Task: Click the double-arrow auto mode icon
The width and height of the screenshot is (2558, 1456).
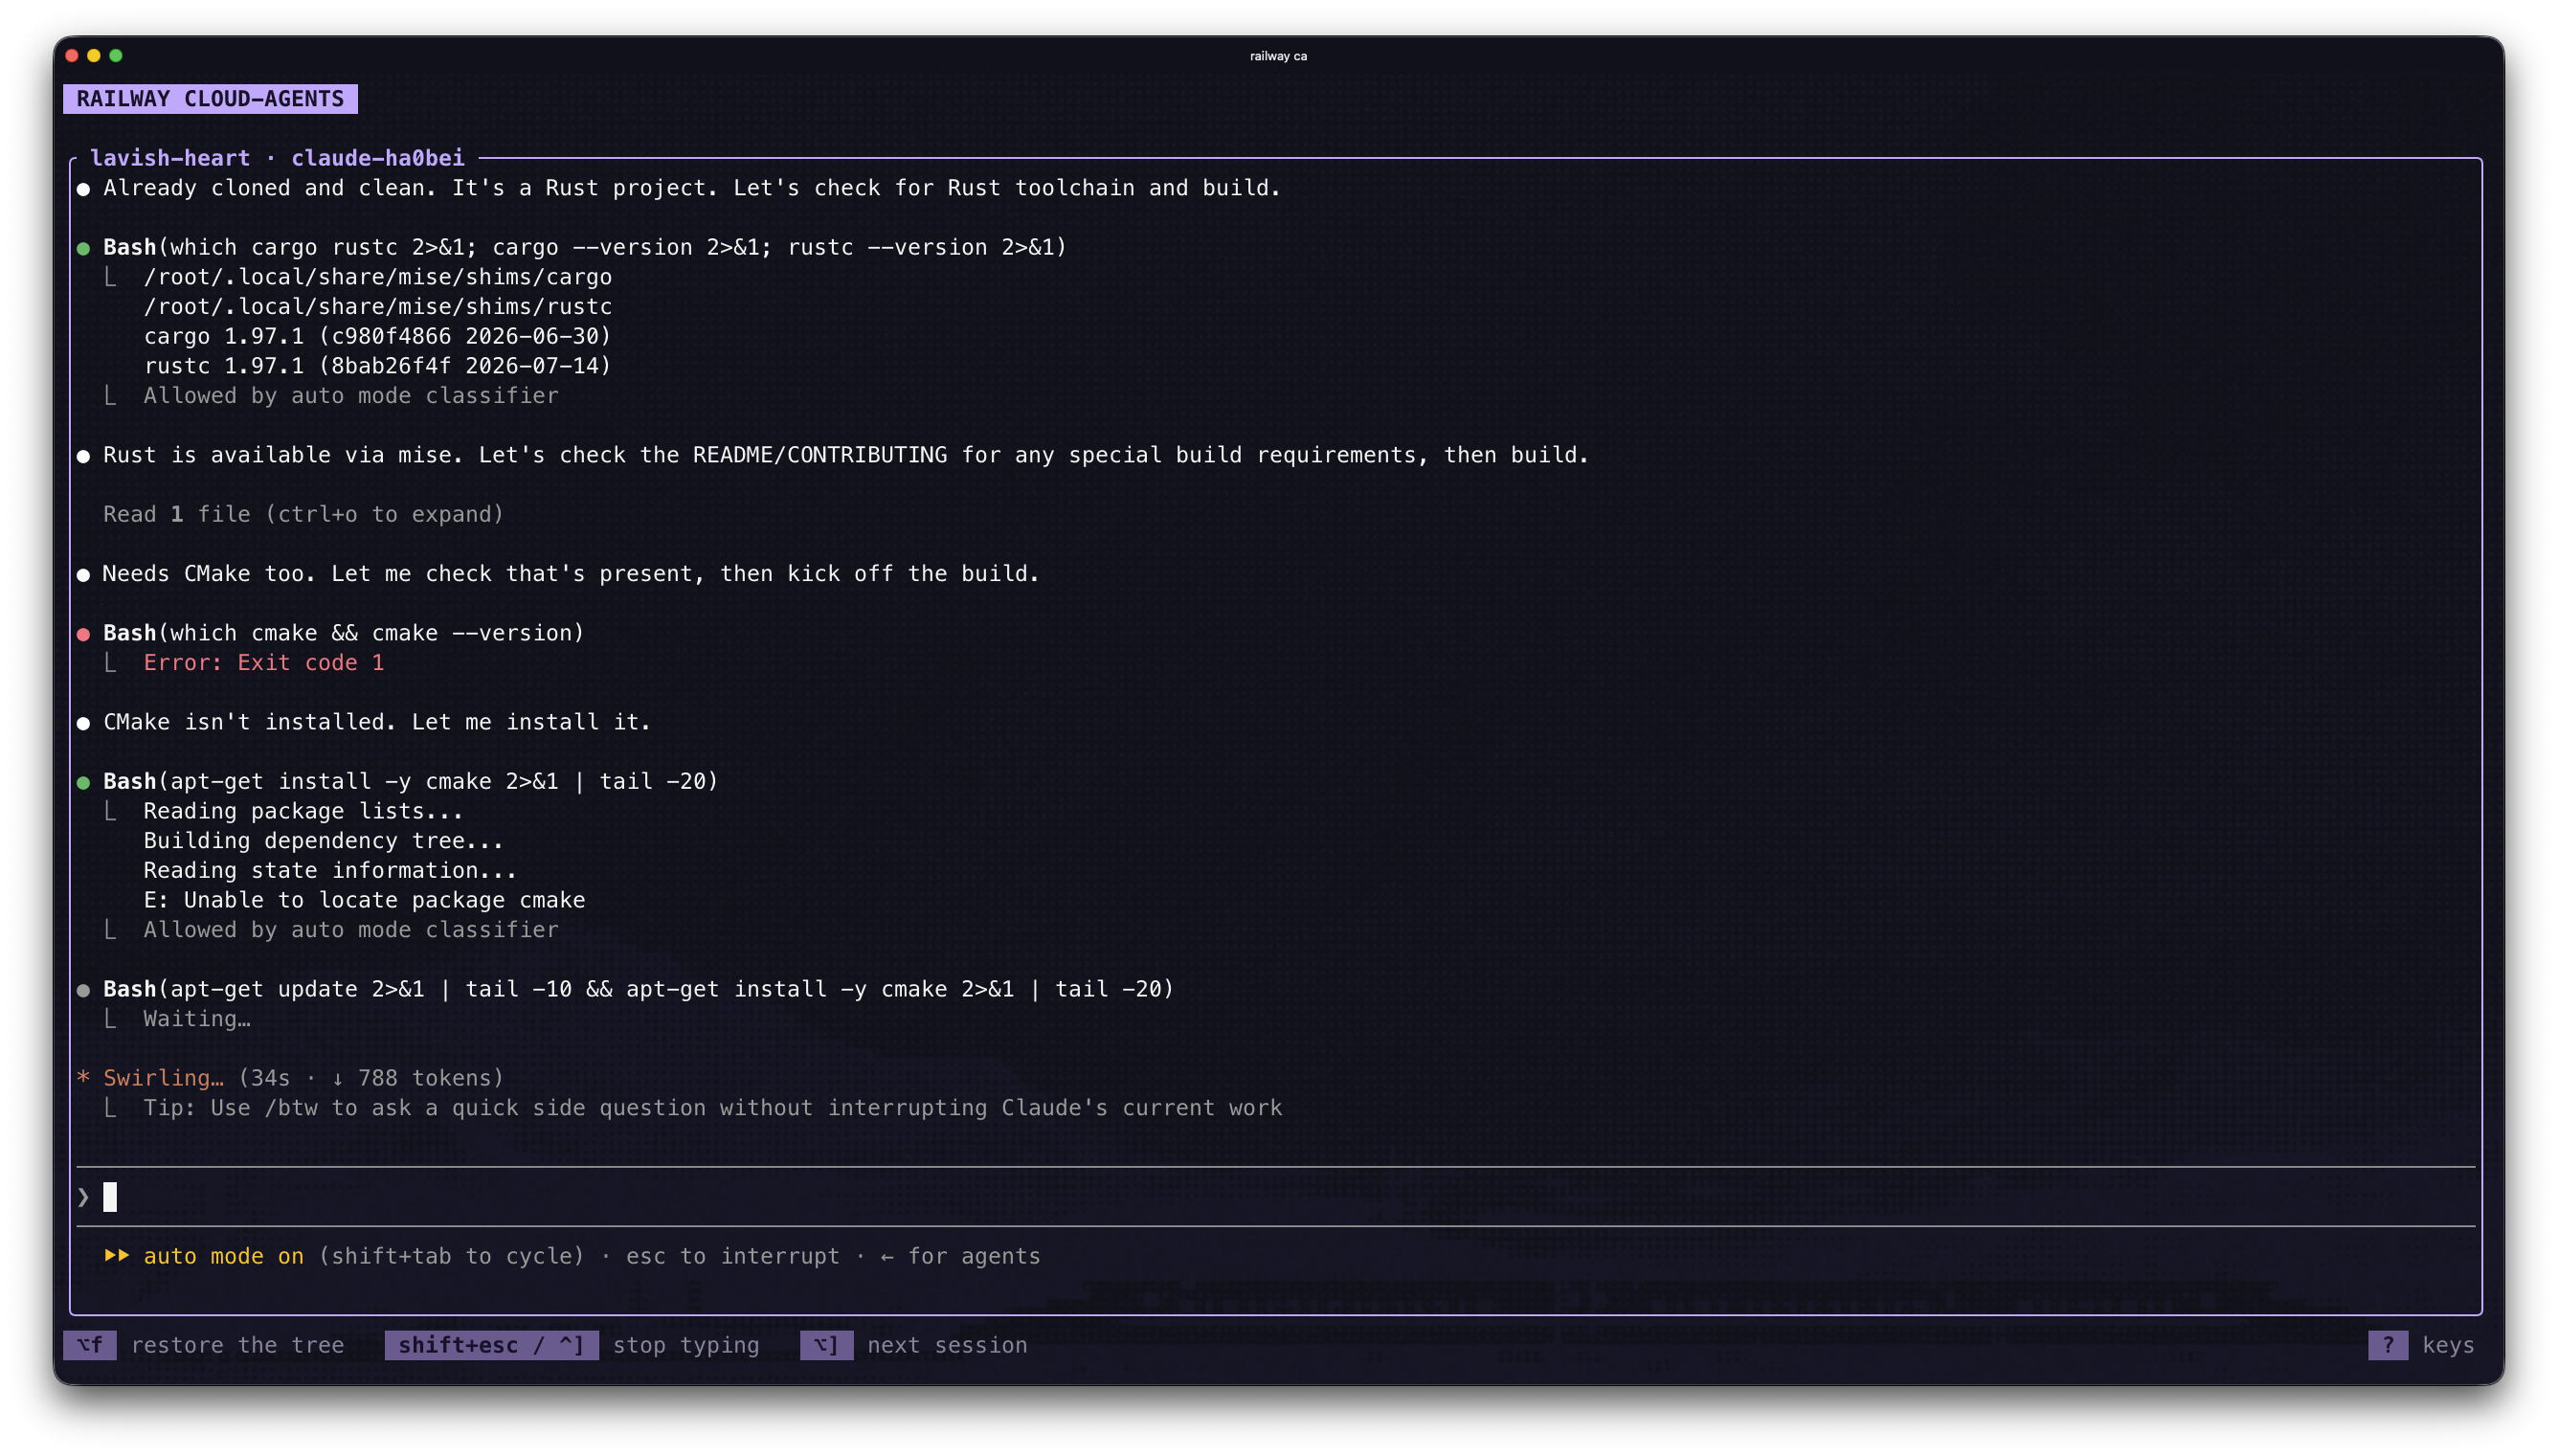Action: coord(117,1256)
